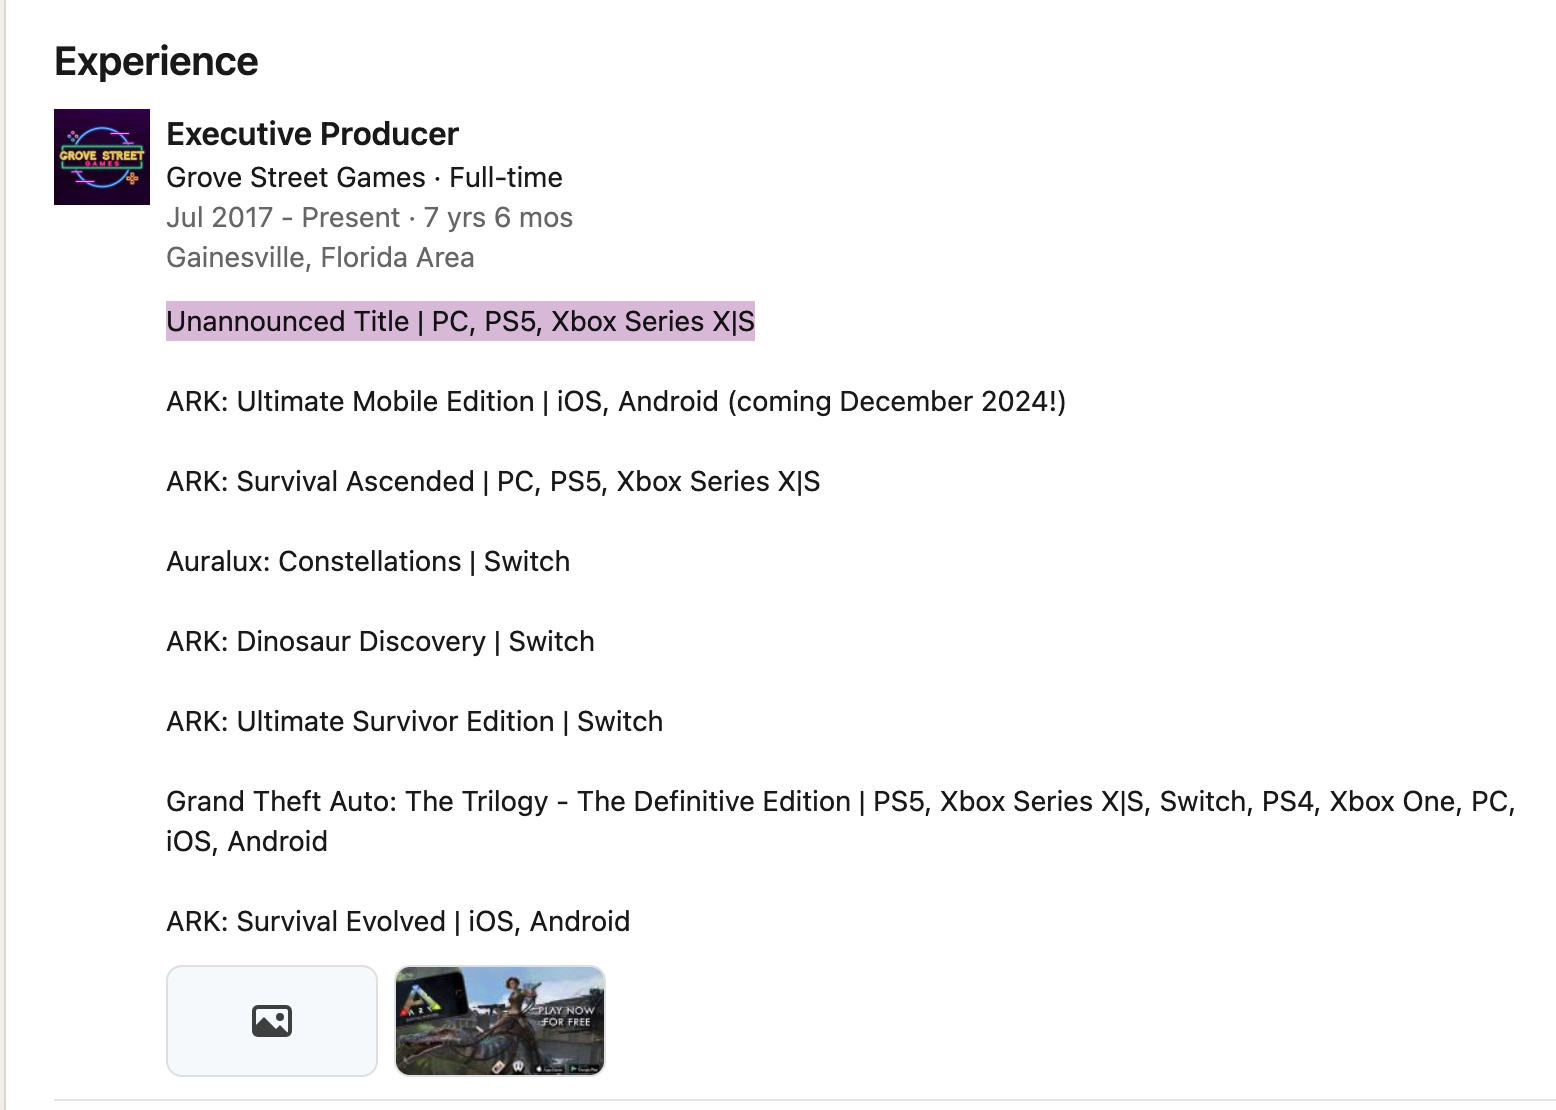Image resolution: width=1556 pixels, height=1110 pixels.
Task: Click ARK: Dinosaur Discovery entry
Action: [x=380, y=641]
